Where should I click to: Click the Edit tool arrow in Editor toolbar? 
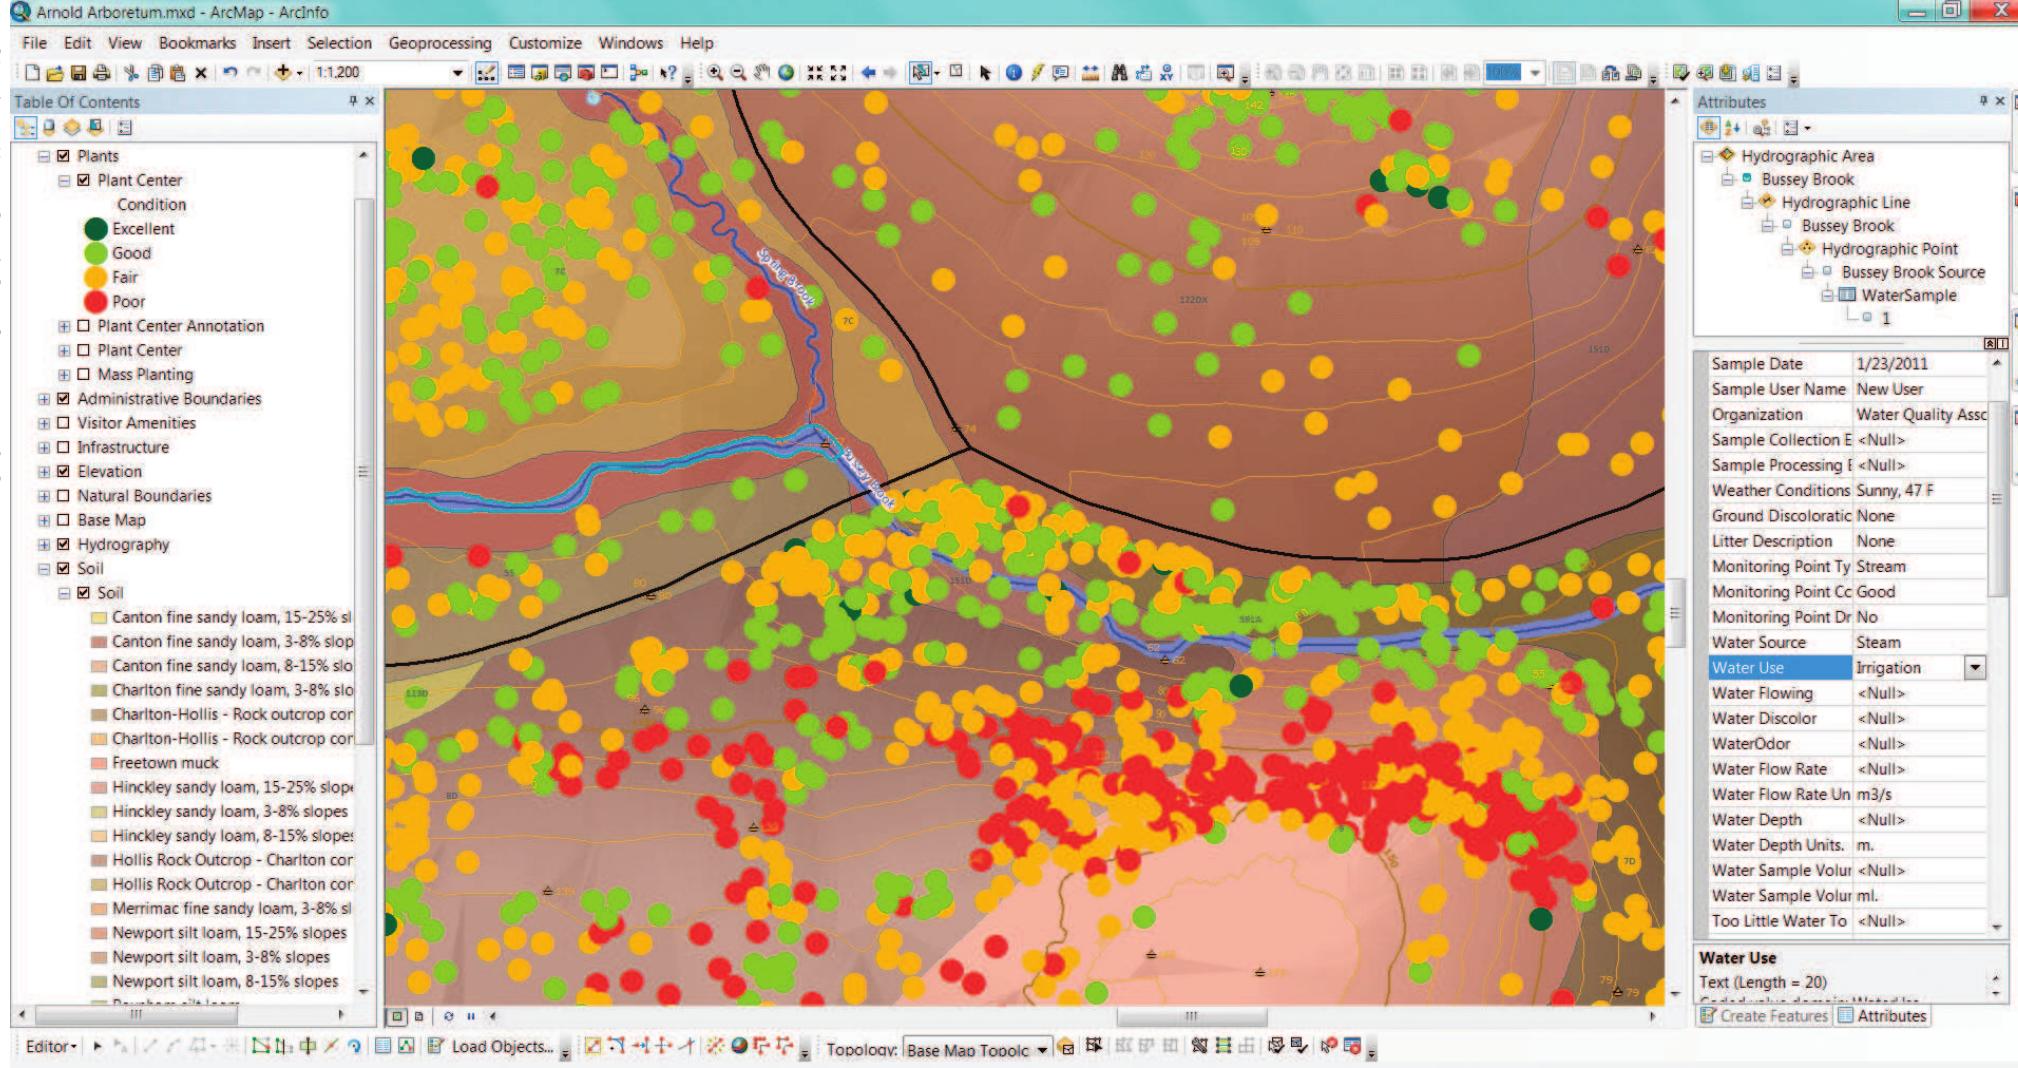[x=97, y=1046]
